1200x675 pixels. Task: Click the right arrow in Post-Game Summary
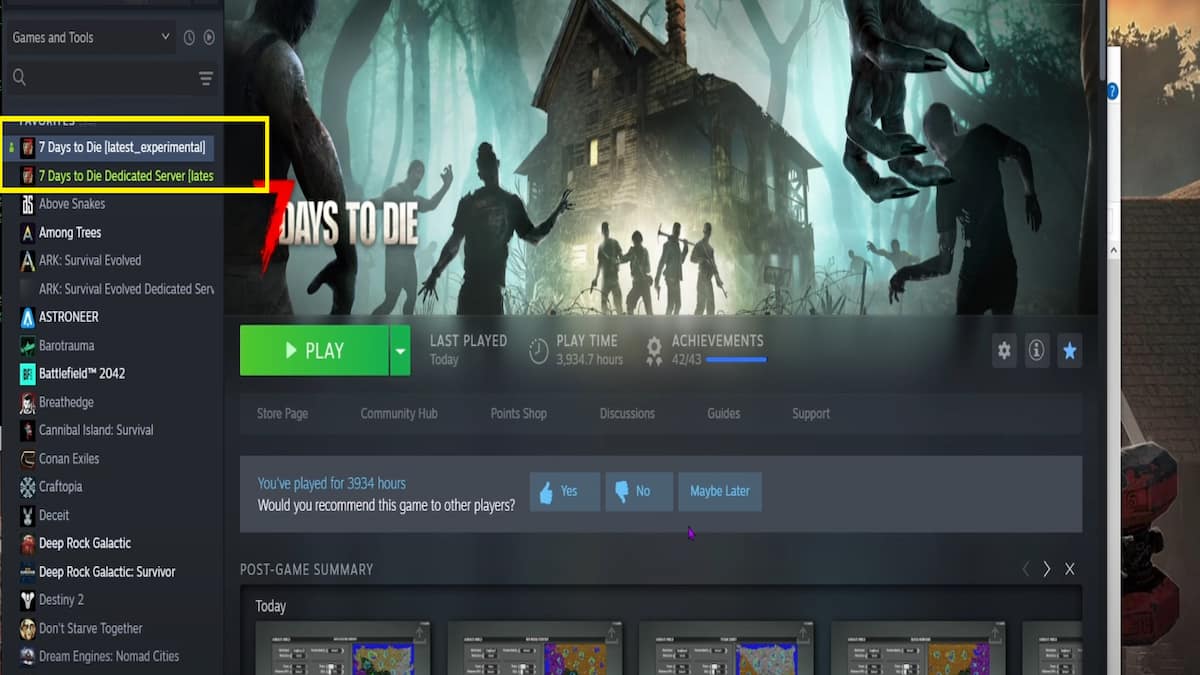(x=1046, y=569)
